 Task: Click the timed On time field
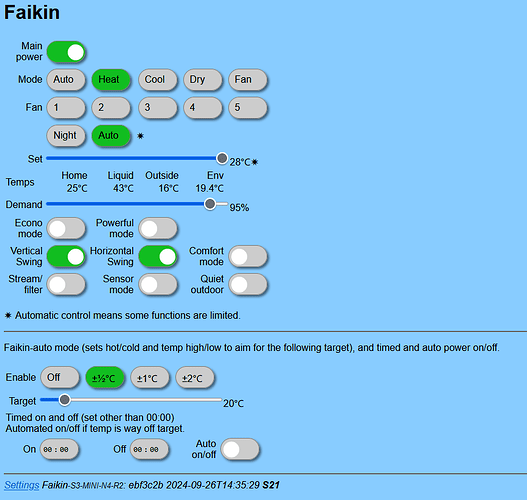(x=59, y=449)
